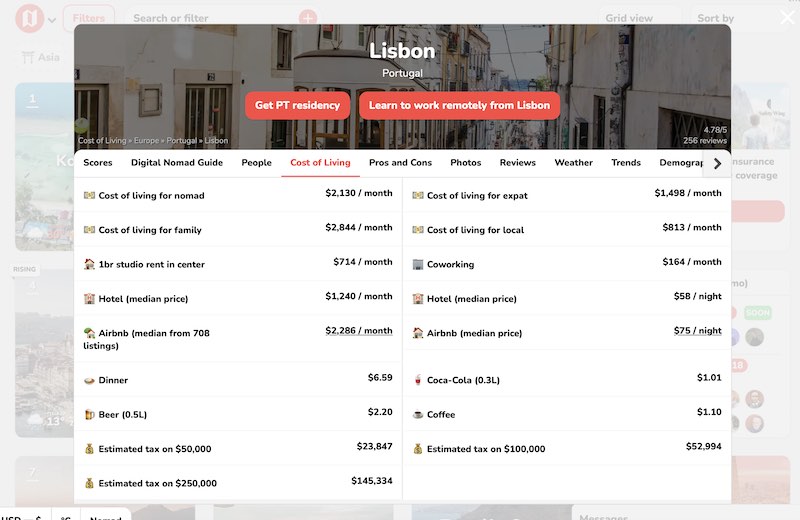Click the $52,994 estimated tax value

pyautogui.click(x=704, y=447)
